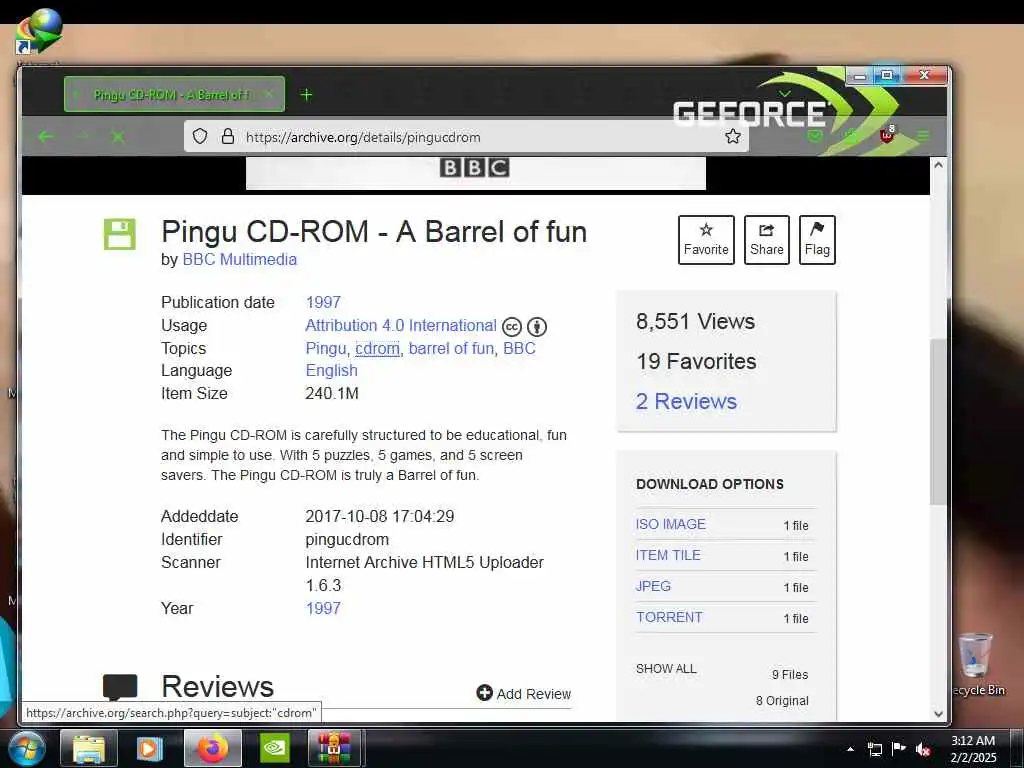Open the BBC Multimedia creator link

(240, 259)
